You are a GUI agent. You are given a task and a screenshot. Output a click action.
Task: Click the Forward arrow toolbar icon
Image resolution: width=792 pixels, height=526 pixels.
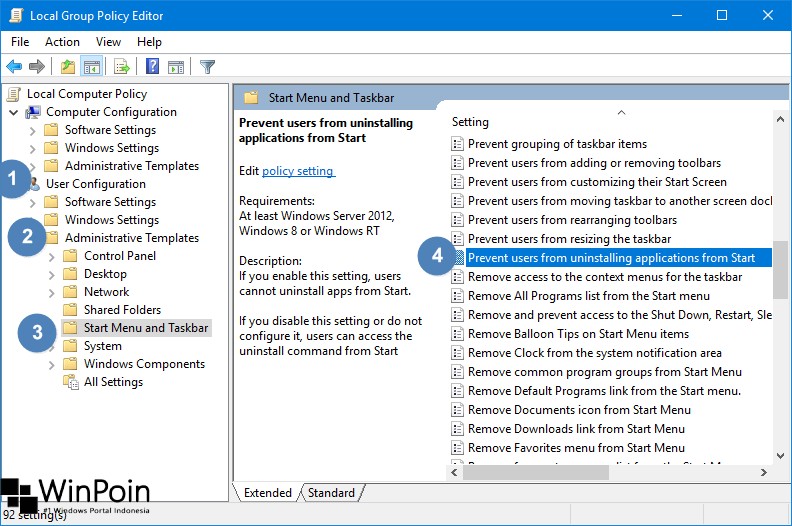36,66
